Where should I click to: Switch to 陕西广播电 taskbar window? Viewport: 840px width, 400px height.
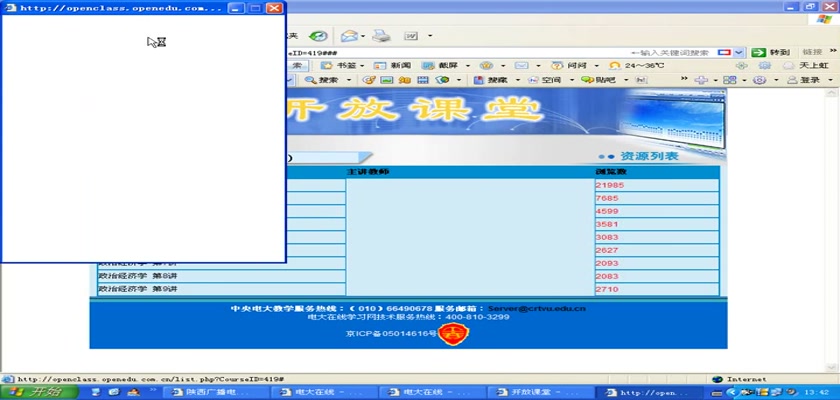(214, 393)
